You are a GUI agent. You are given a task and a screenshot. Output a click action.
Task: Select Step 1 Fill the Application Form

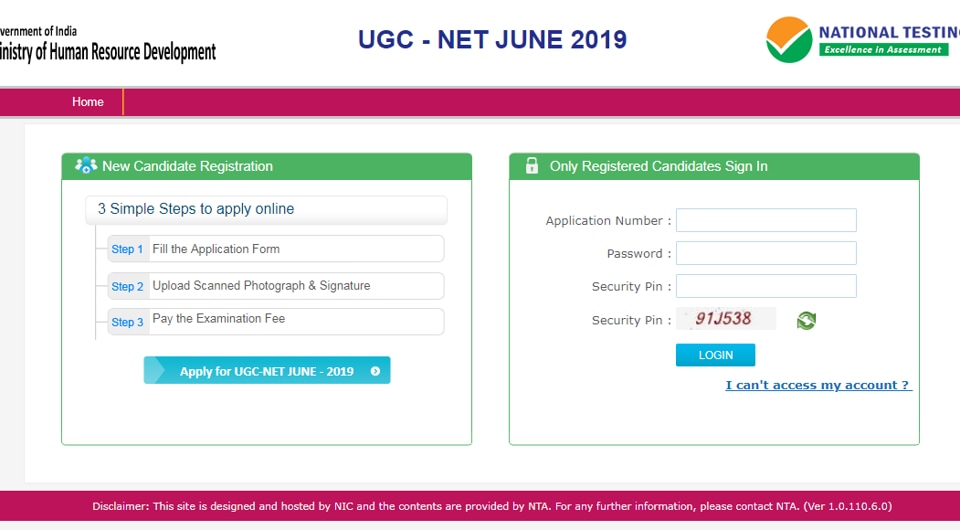(x=276, y=249)
